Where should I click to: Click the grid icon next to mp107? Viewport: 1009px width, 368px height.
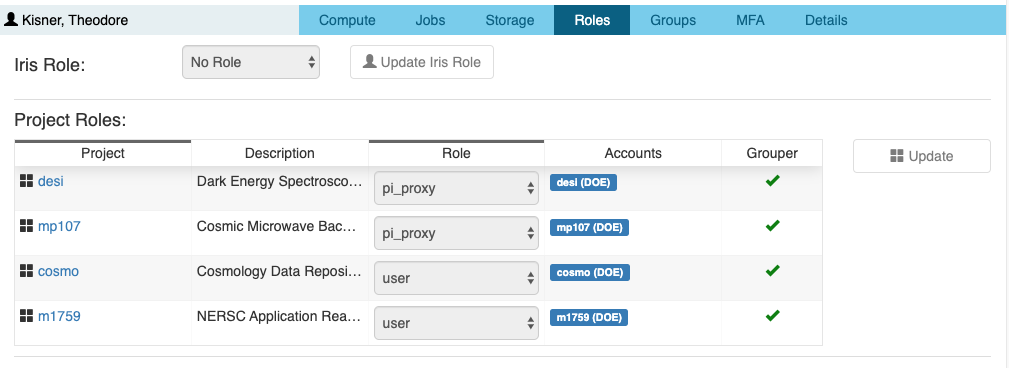[x=26, y=226]
